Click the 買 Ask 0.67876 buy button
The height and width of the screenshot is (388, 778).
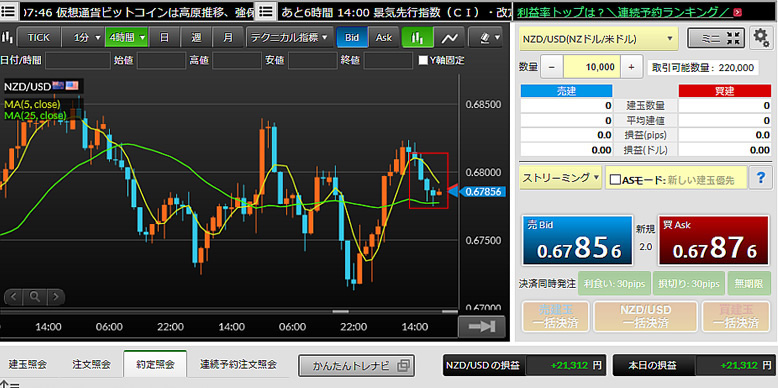[713, 241]
